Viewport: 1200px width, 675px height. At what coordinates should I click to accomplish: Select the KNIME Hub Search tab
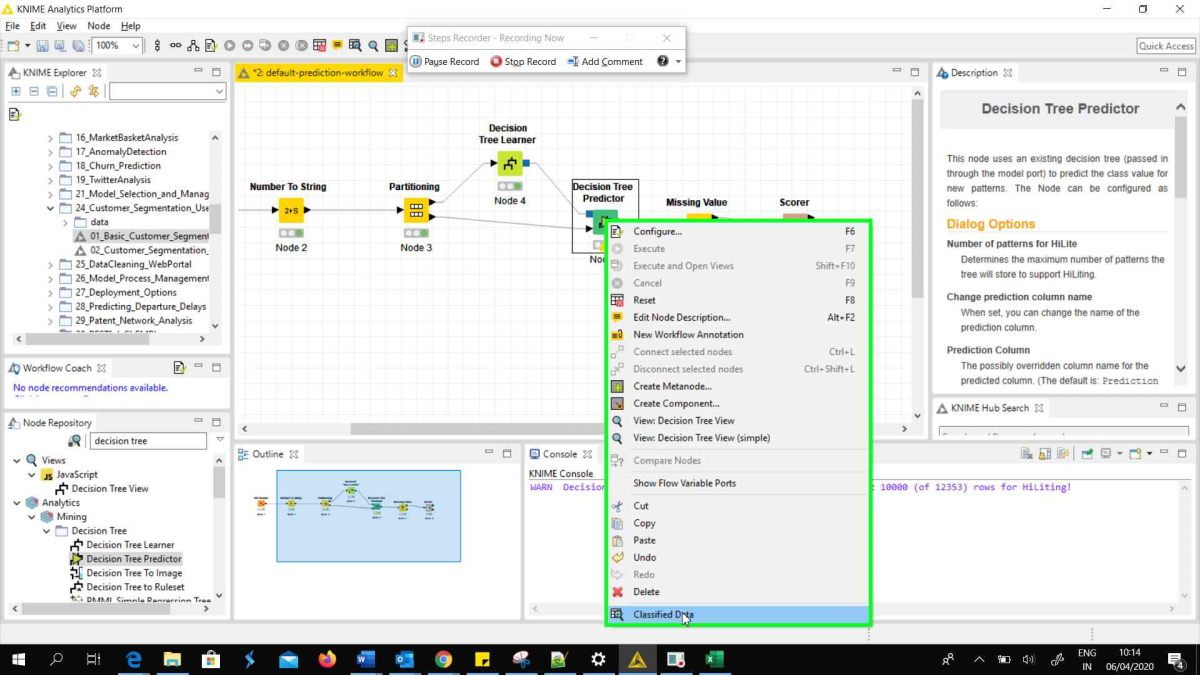click(x=989, y=408)
